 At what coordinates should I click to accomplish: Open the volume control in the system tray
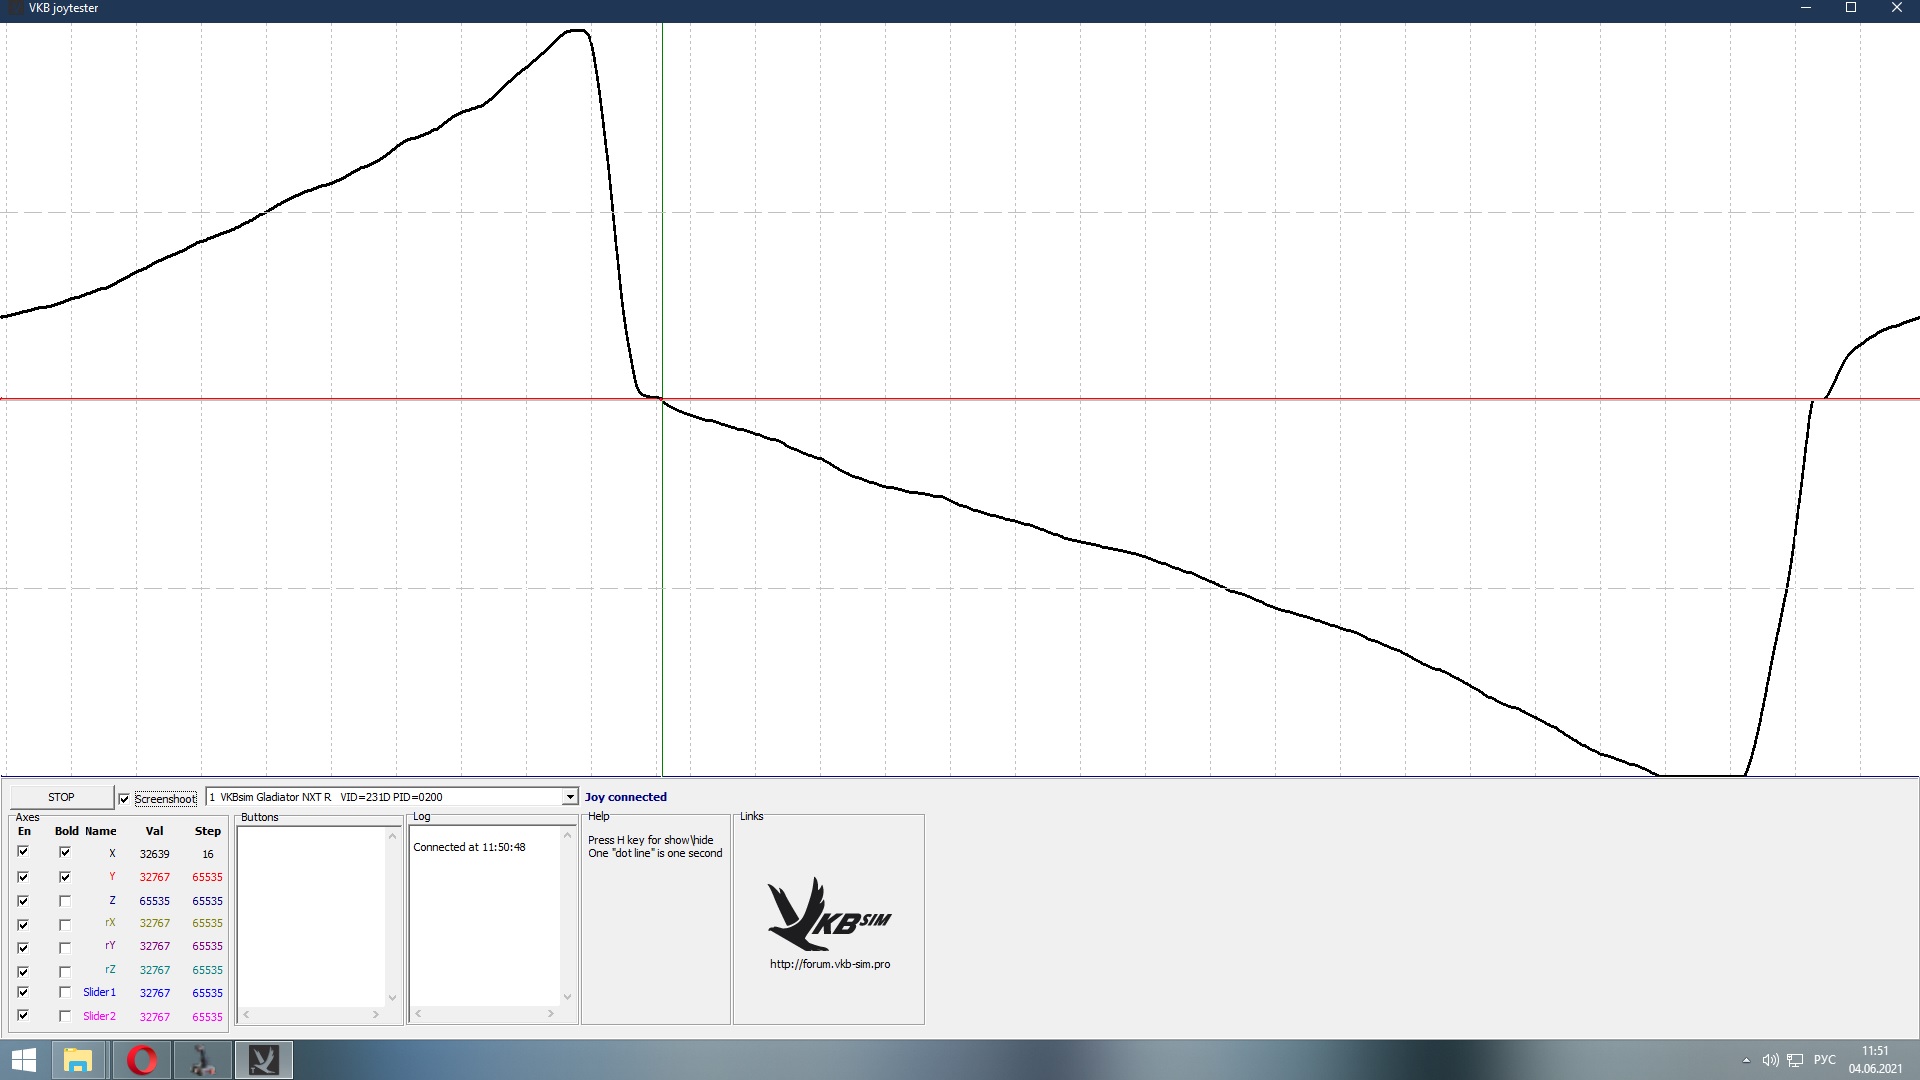click(1770, 1060)
